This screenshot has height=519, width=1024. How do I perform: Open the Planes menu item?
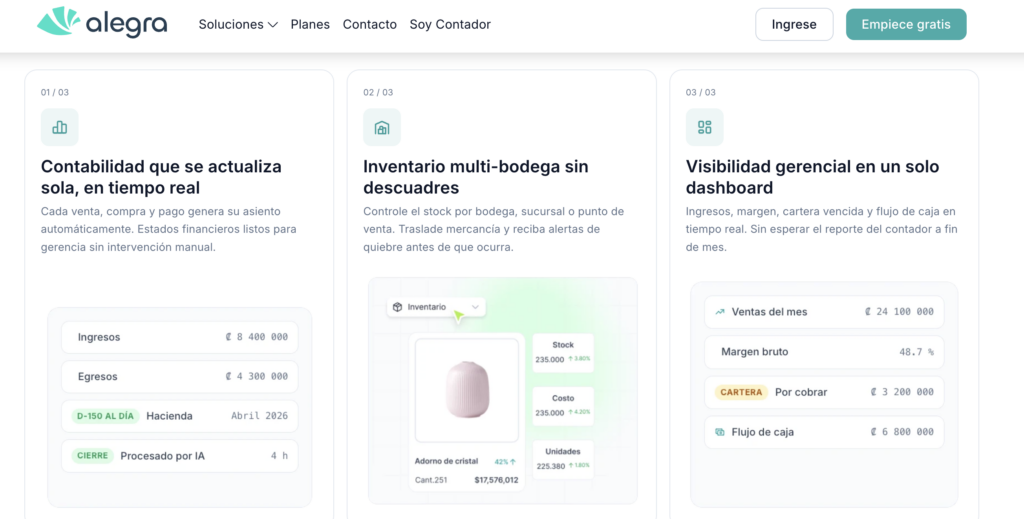(310, 24)
